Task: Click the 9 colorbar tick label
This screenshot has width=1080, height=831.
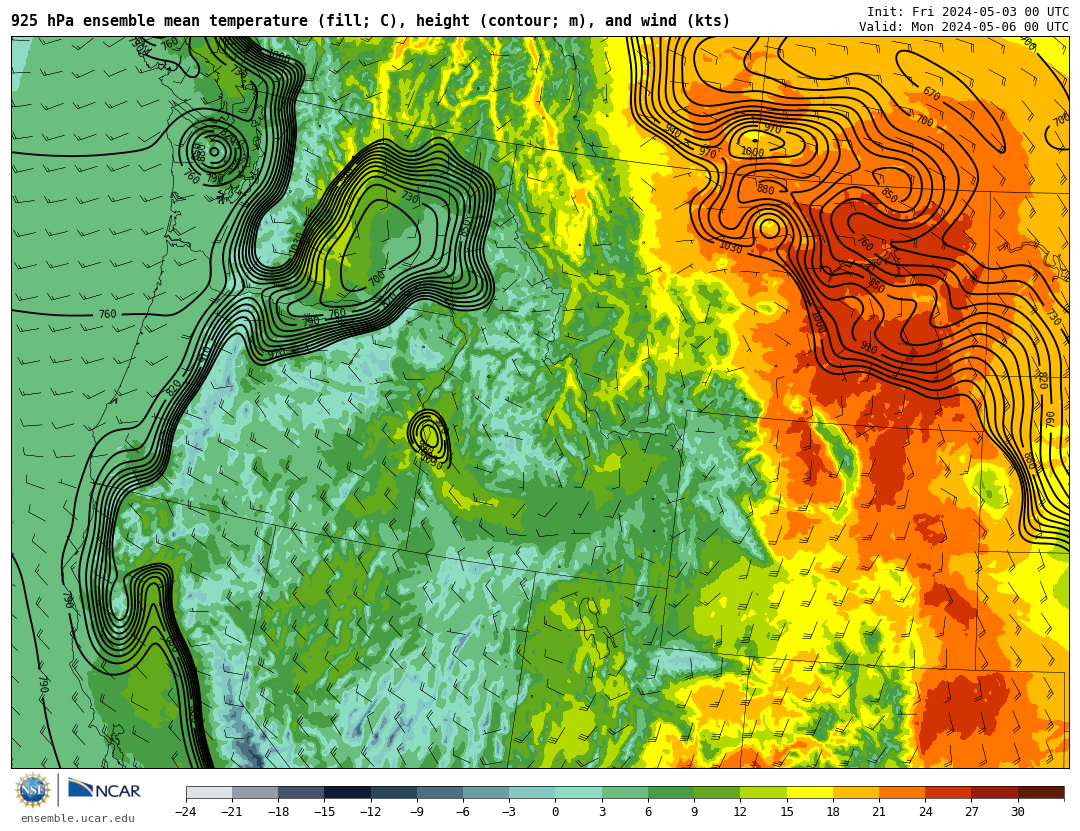Action: [694, 812]
